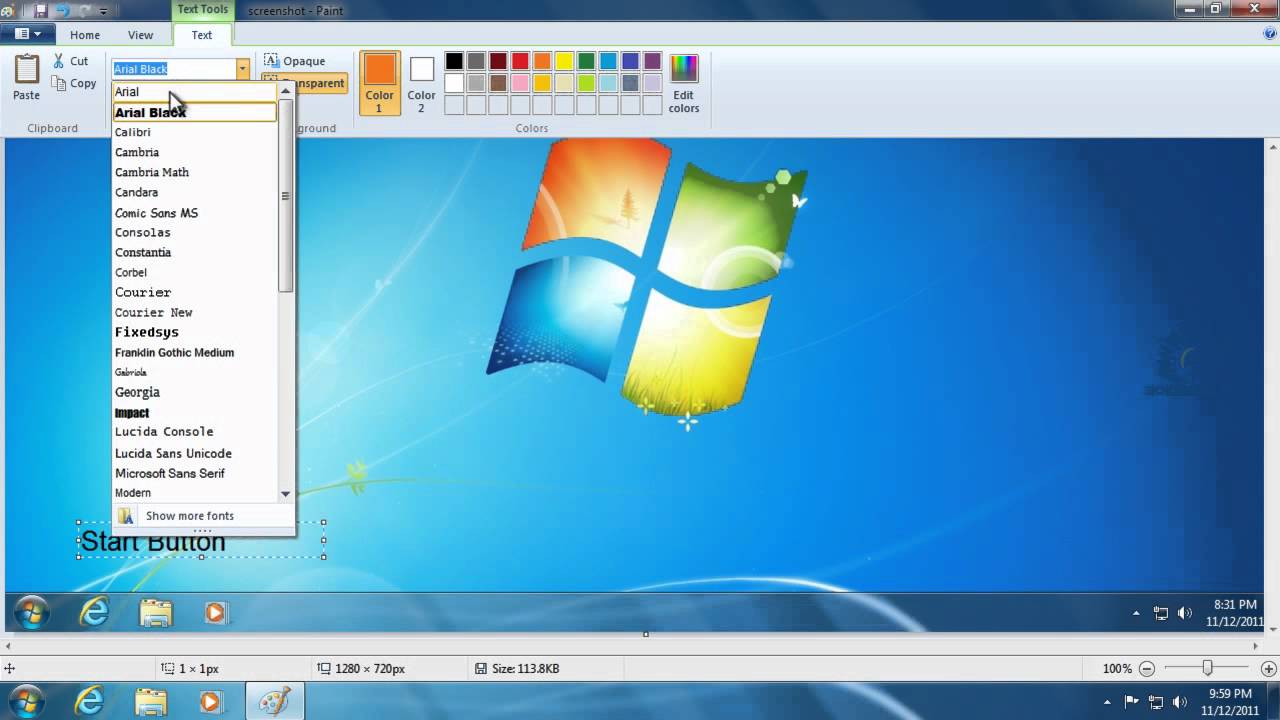This screenshot has width=1280, height=720.
Task: Select the Text ribbon tab
Action: (x=202, y=35)
